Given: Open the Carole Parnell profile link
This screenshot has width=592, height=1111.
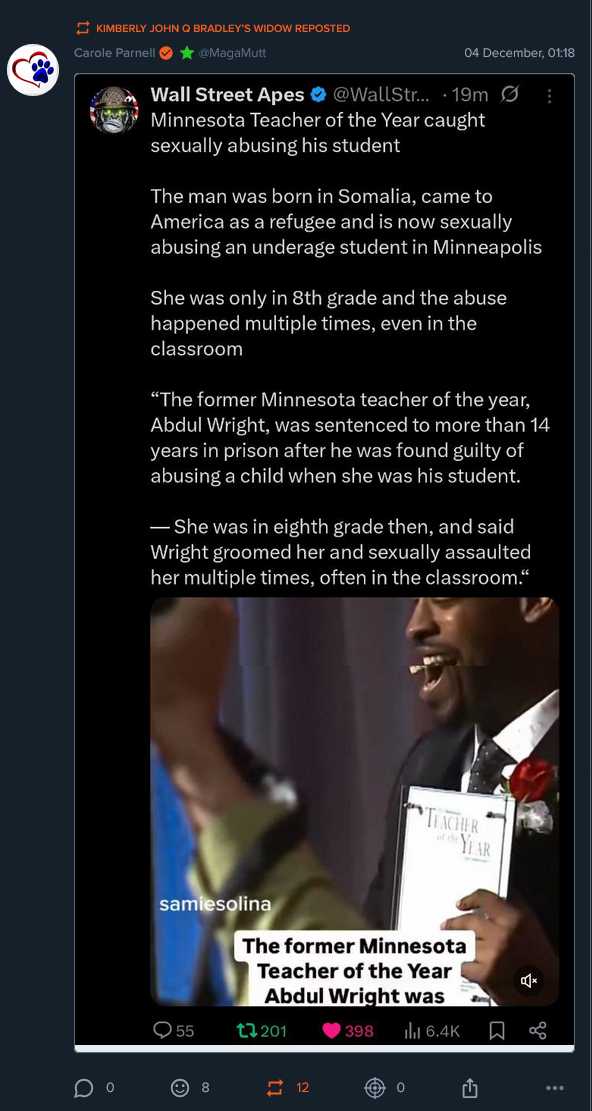Looking at the screenshot, I should [114, 52].
